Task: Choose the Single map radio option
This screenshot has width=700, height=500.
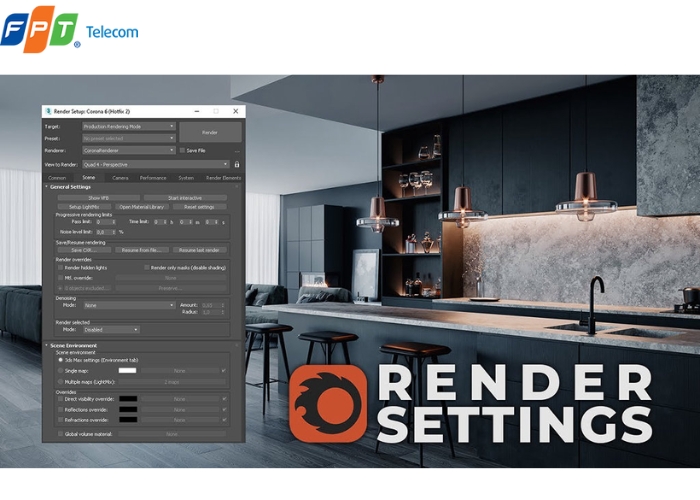Action: pyautogui.click(x=60, y=371)
